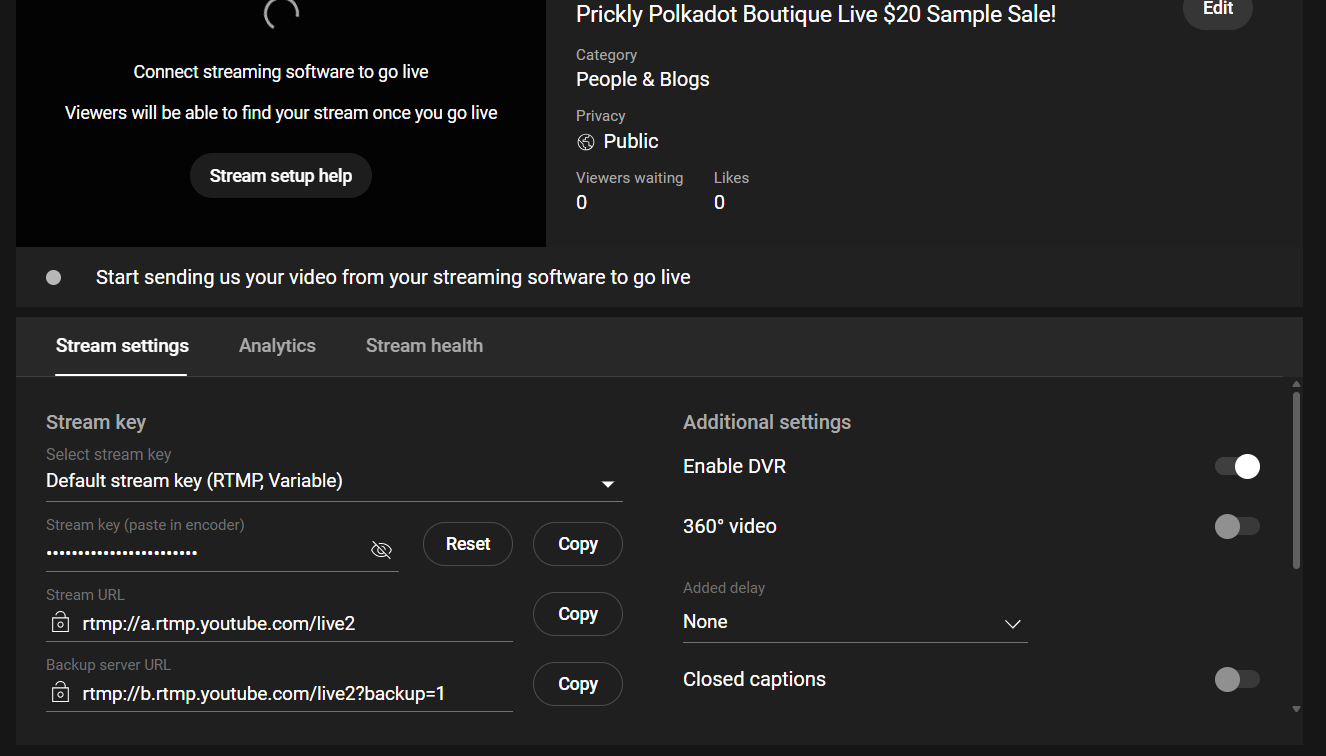Click the Stream setup help button
The width and height of the screenshot is (1326, 756).
(x=281, y=176)
